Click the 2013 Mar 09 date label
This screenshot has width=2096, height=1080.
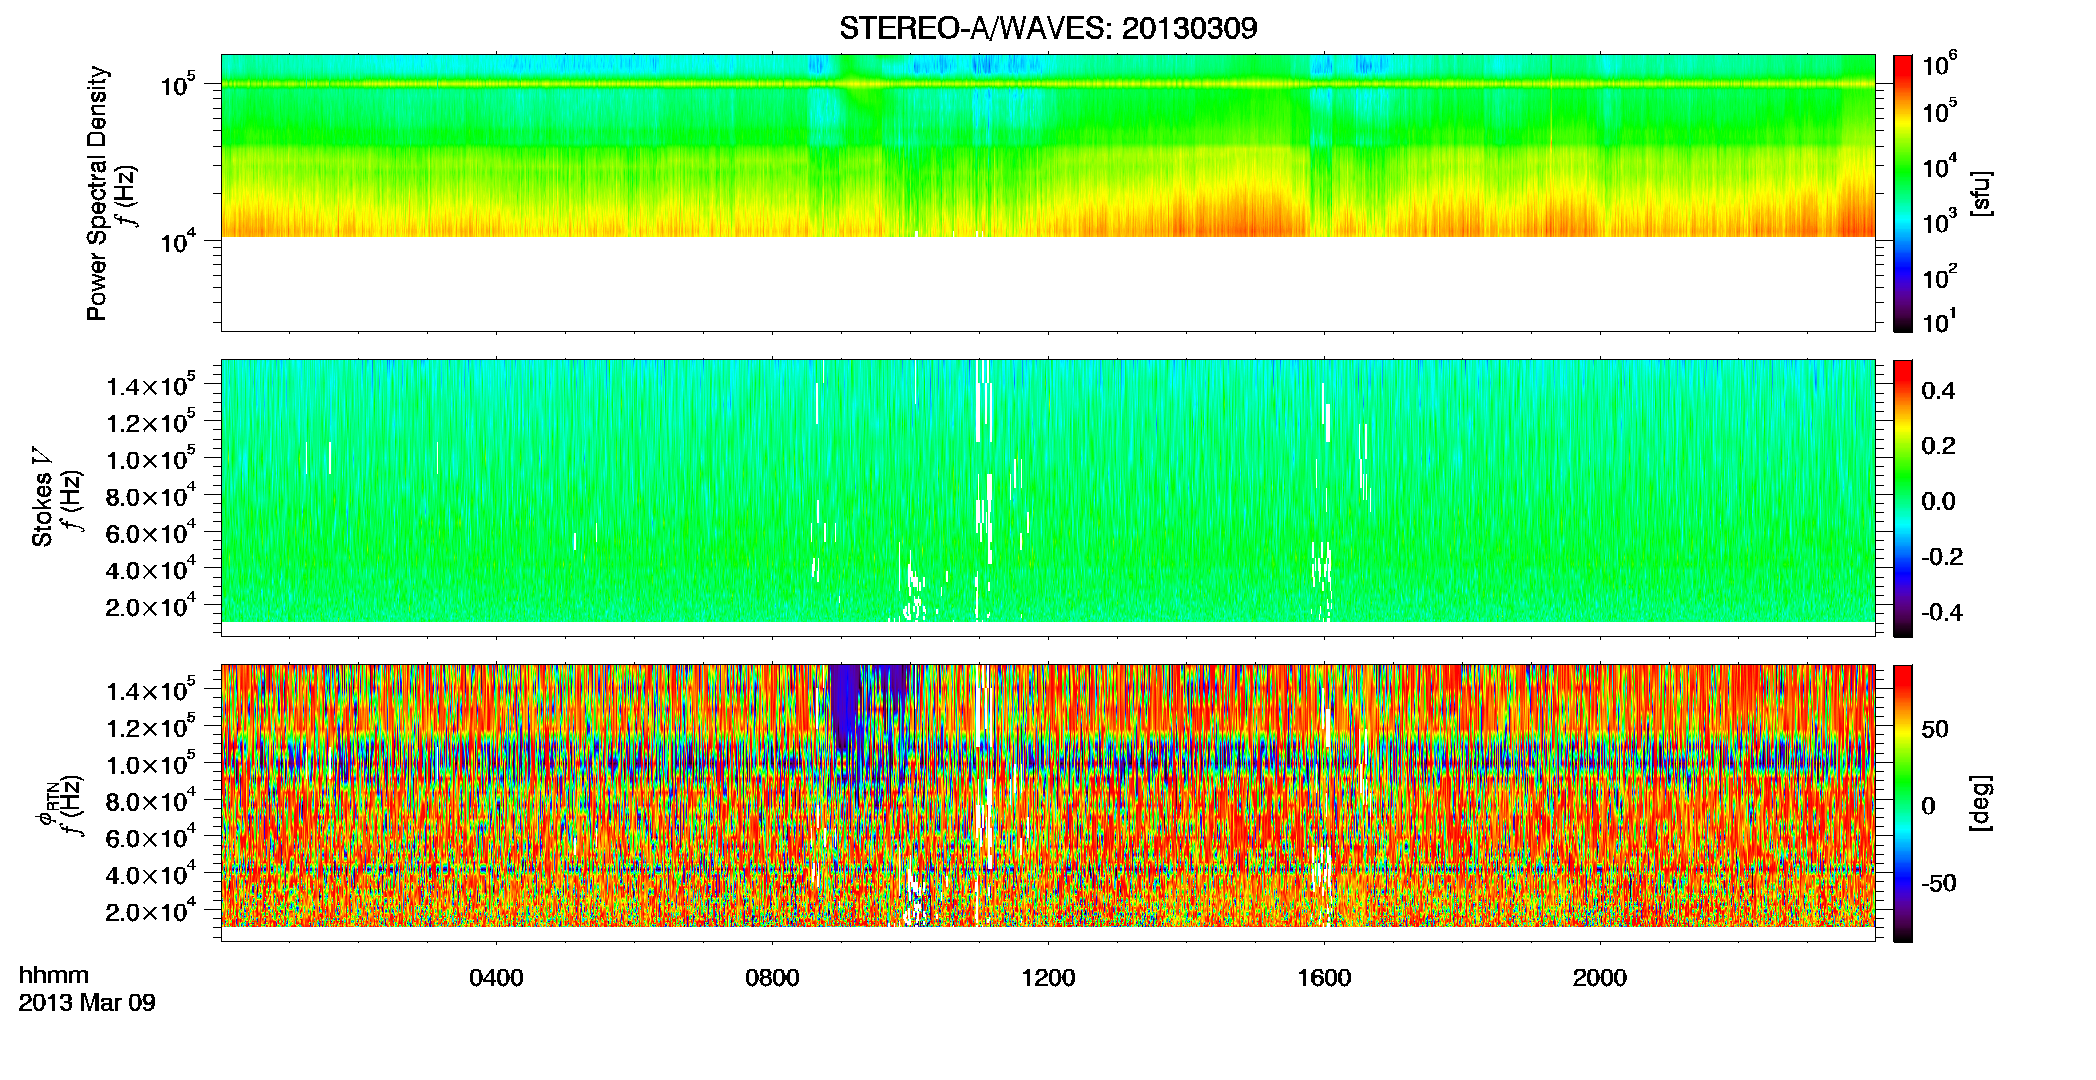coord(87,1003)
